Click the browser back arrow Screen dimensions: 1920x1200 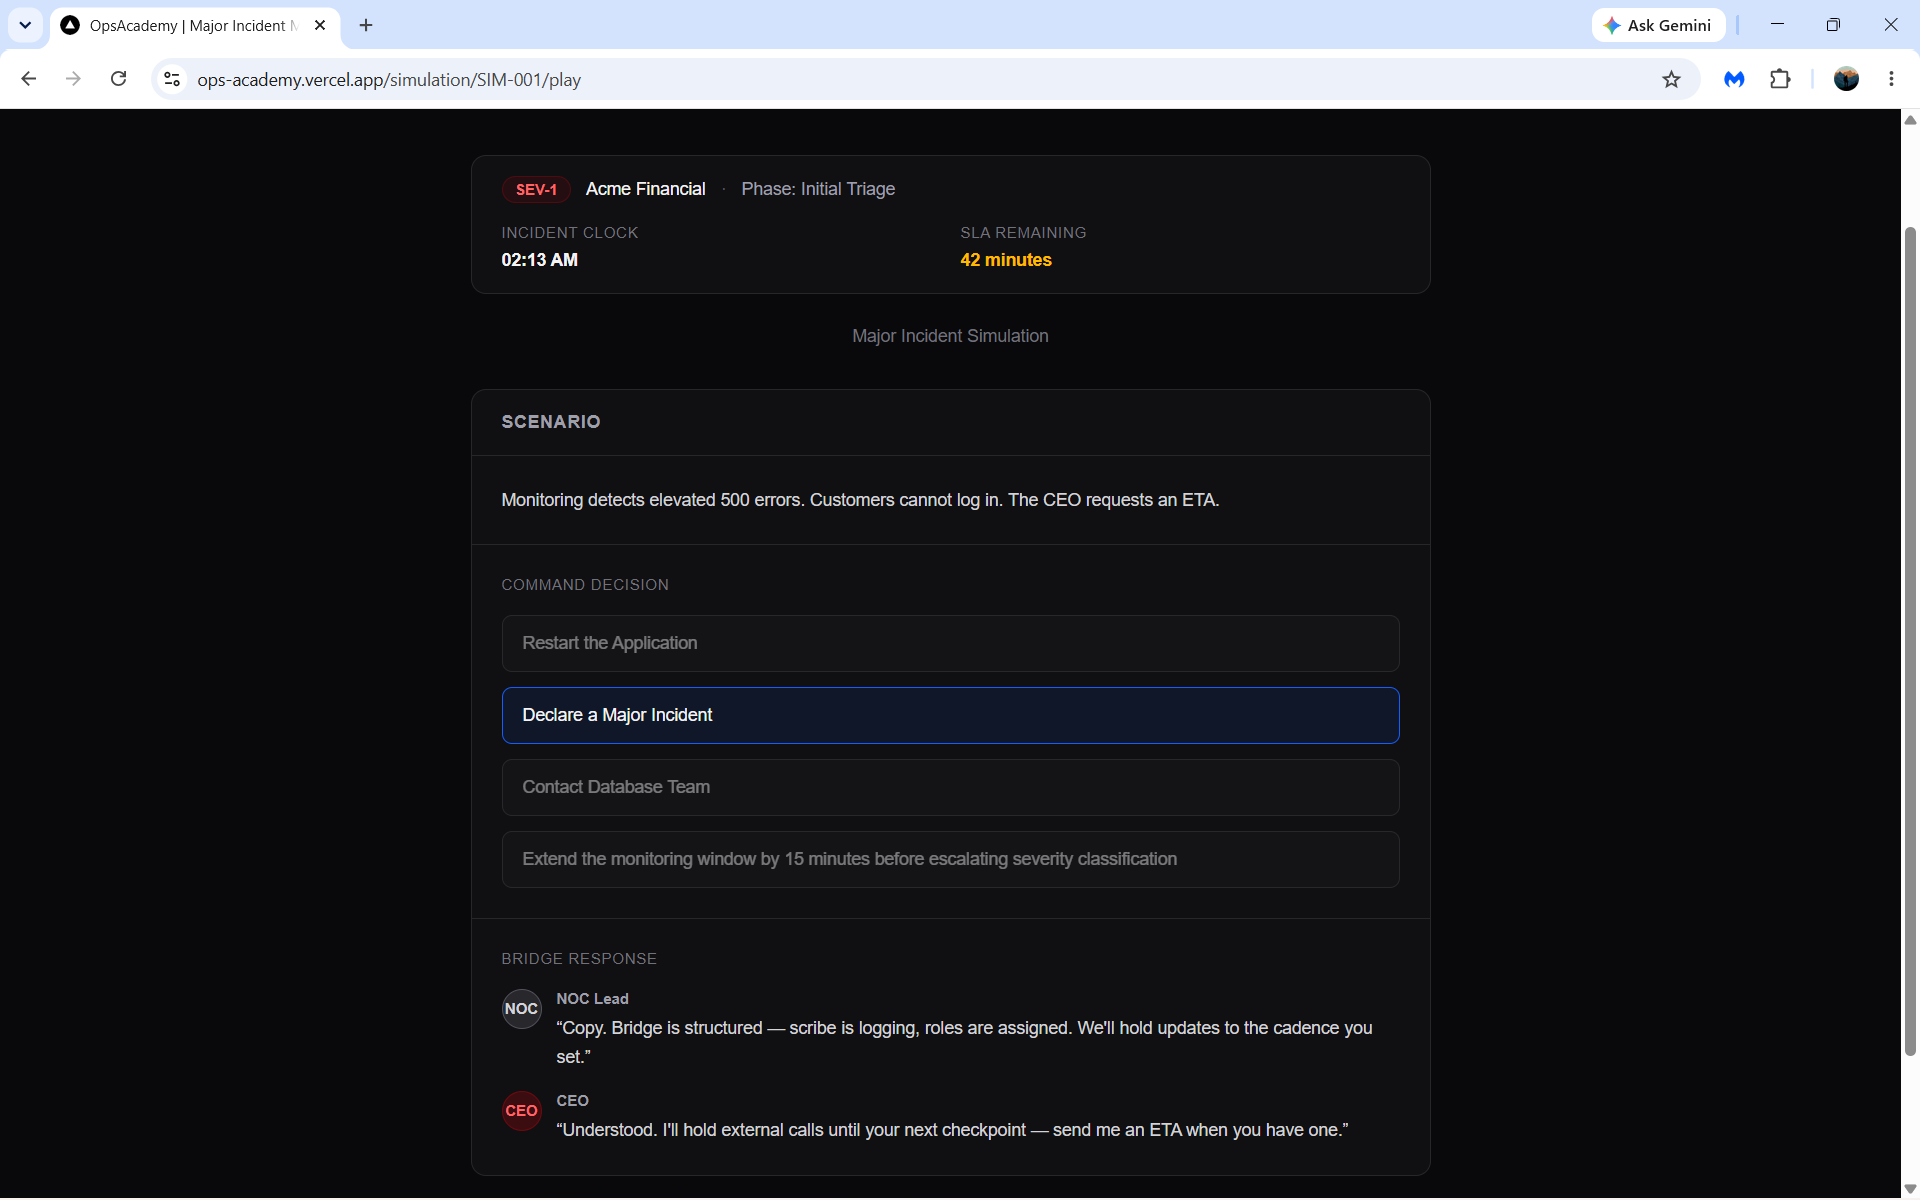(x=29, y=79)
